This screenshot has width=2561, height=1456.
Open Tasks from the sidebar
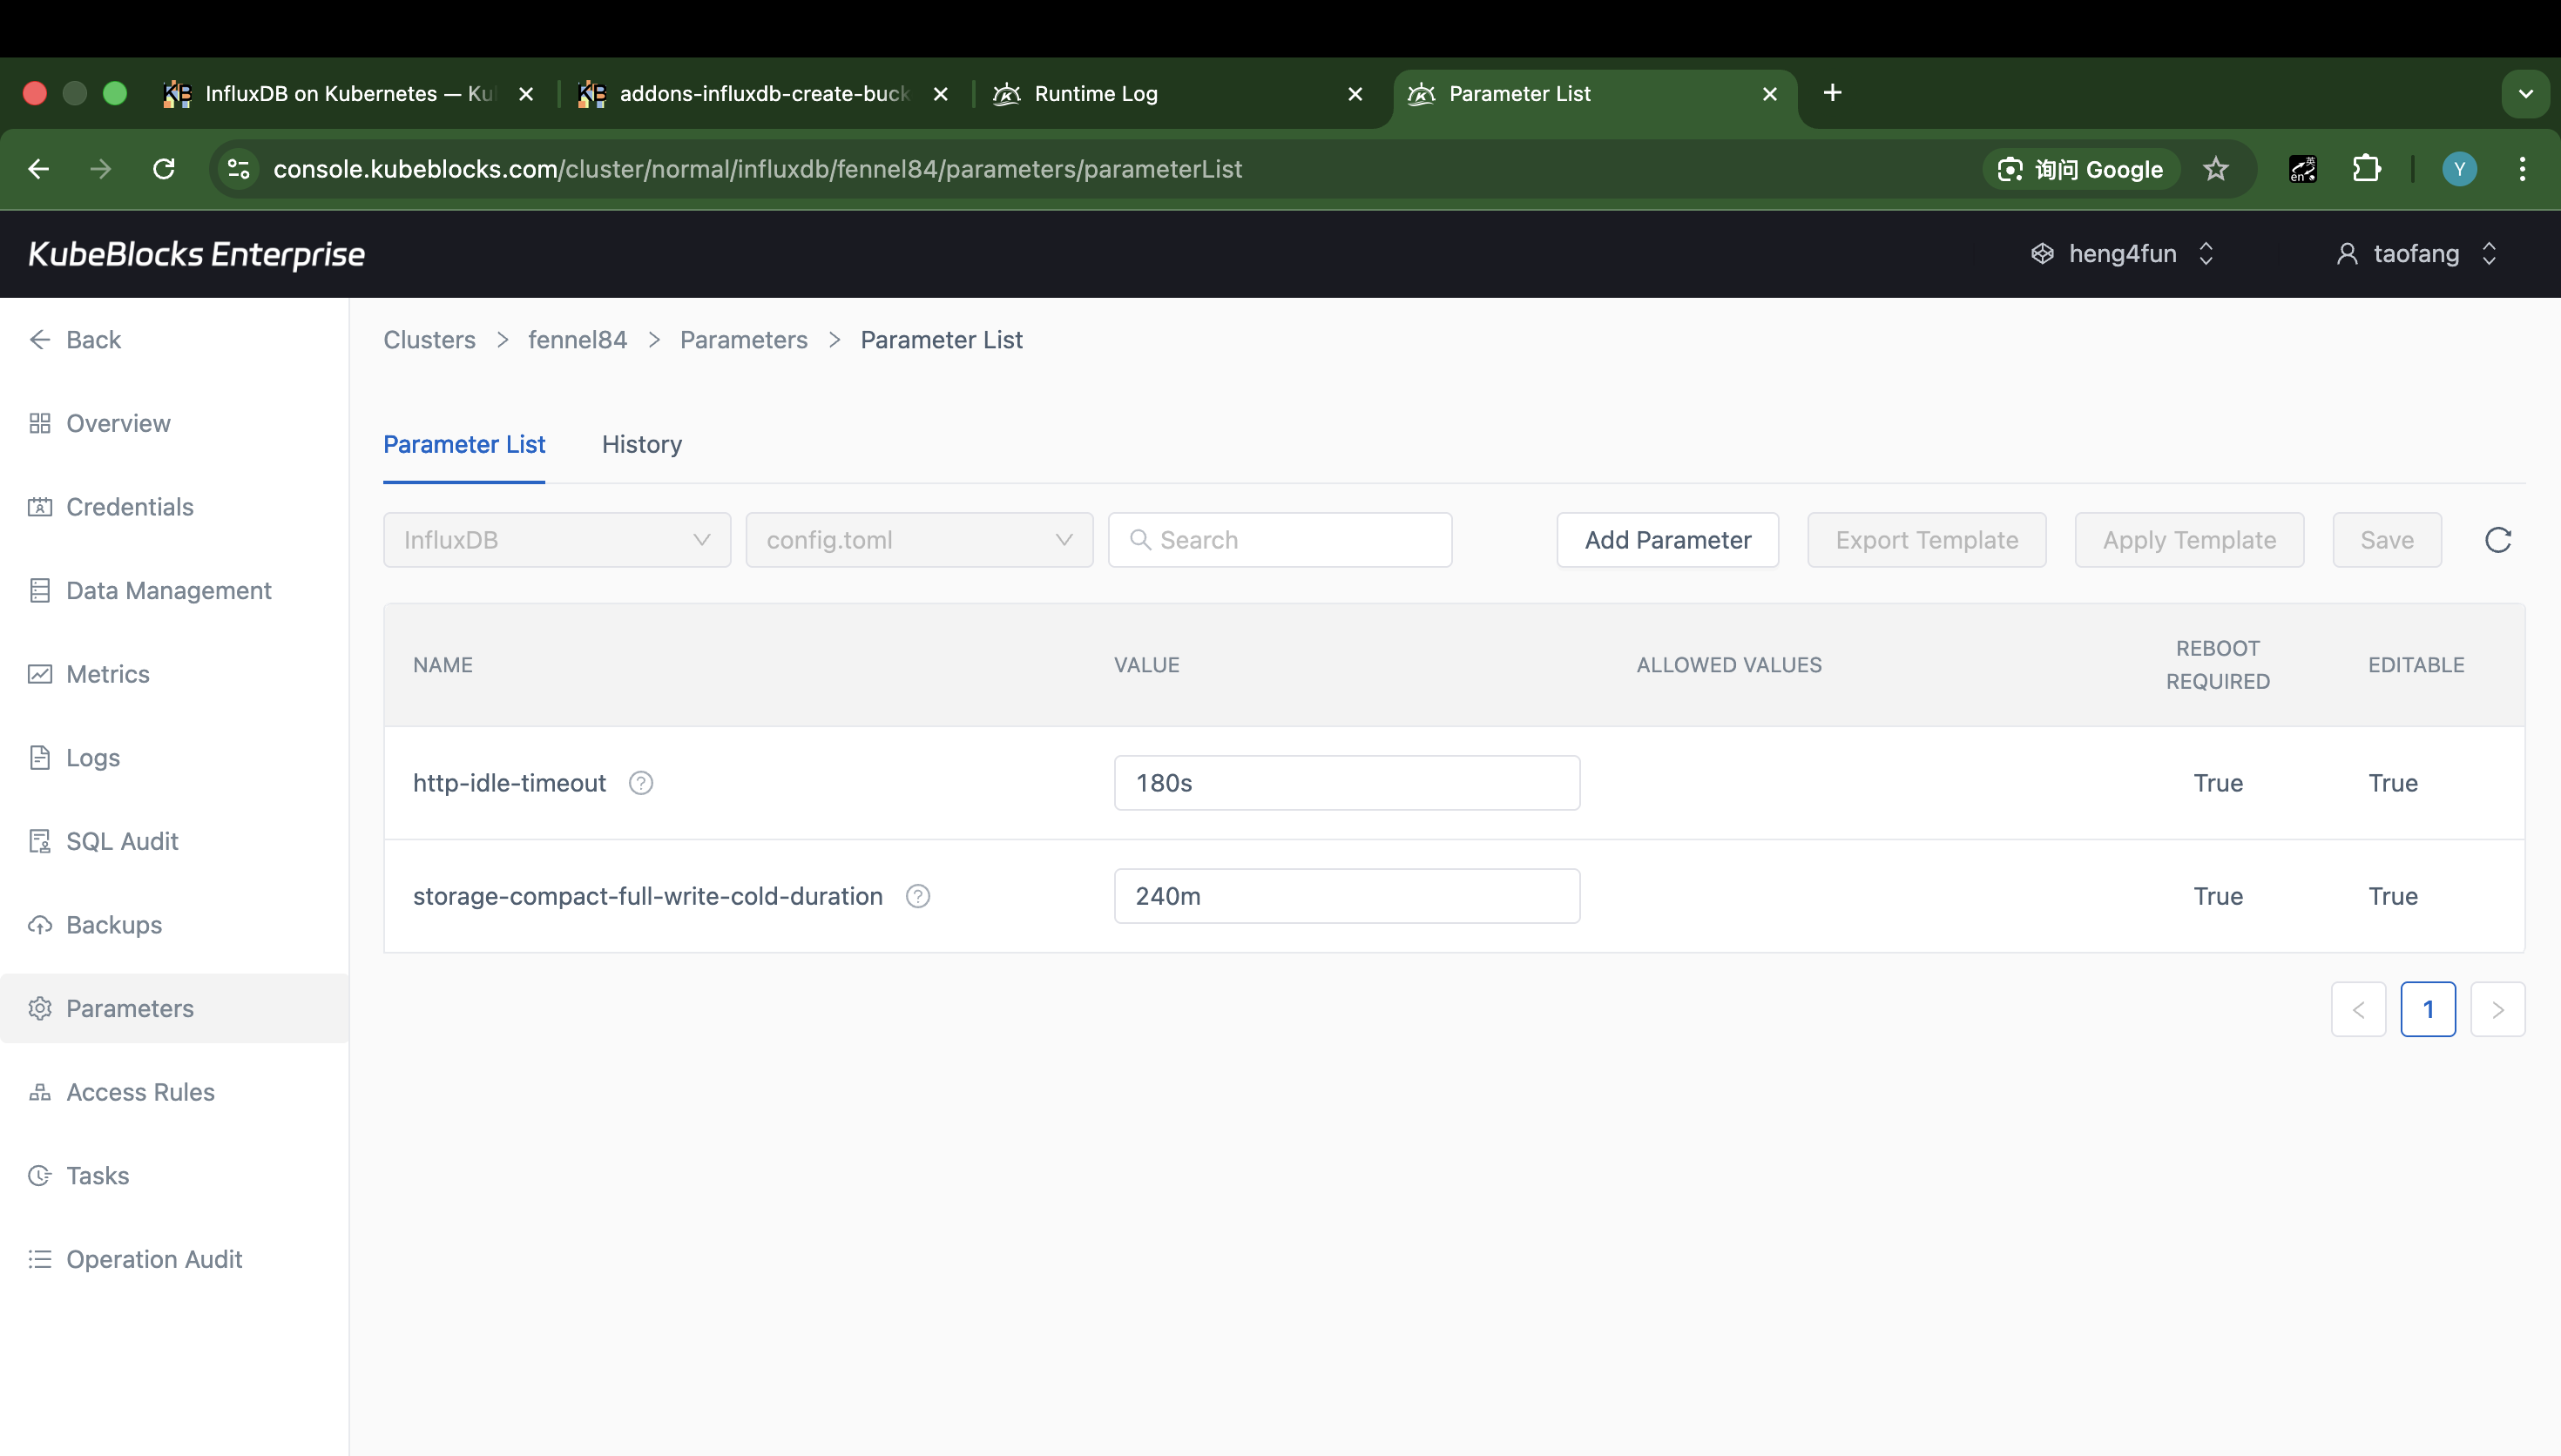pyautogui.click(x=98, y=1176)
